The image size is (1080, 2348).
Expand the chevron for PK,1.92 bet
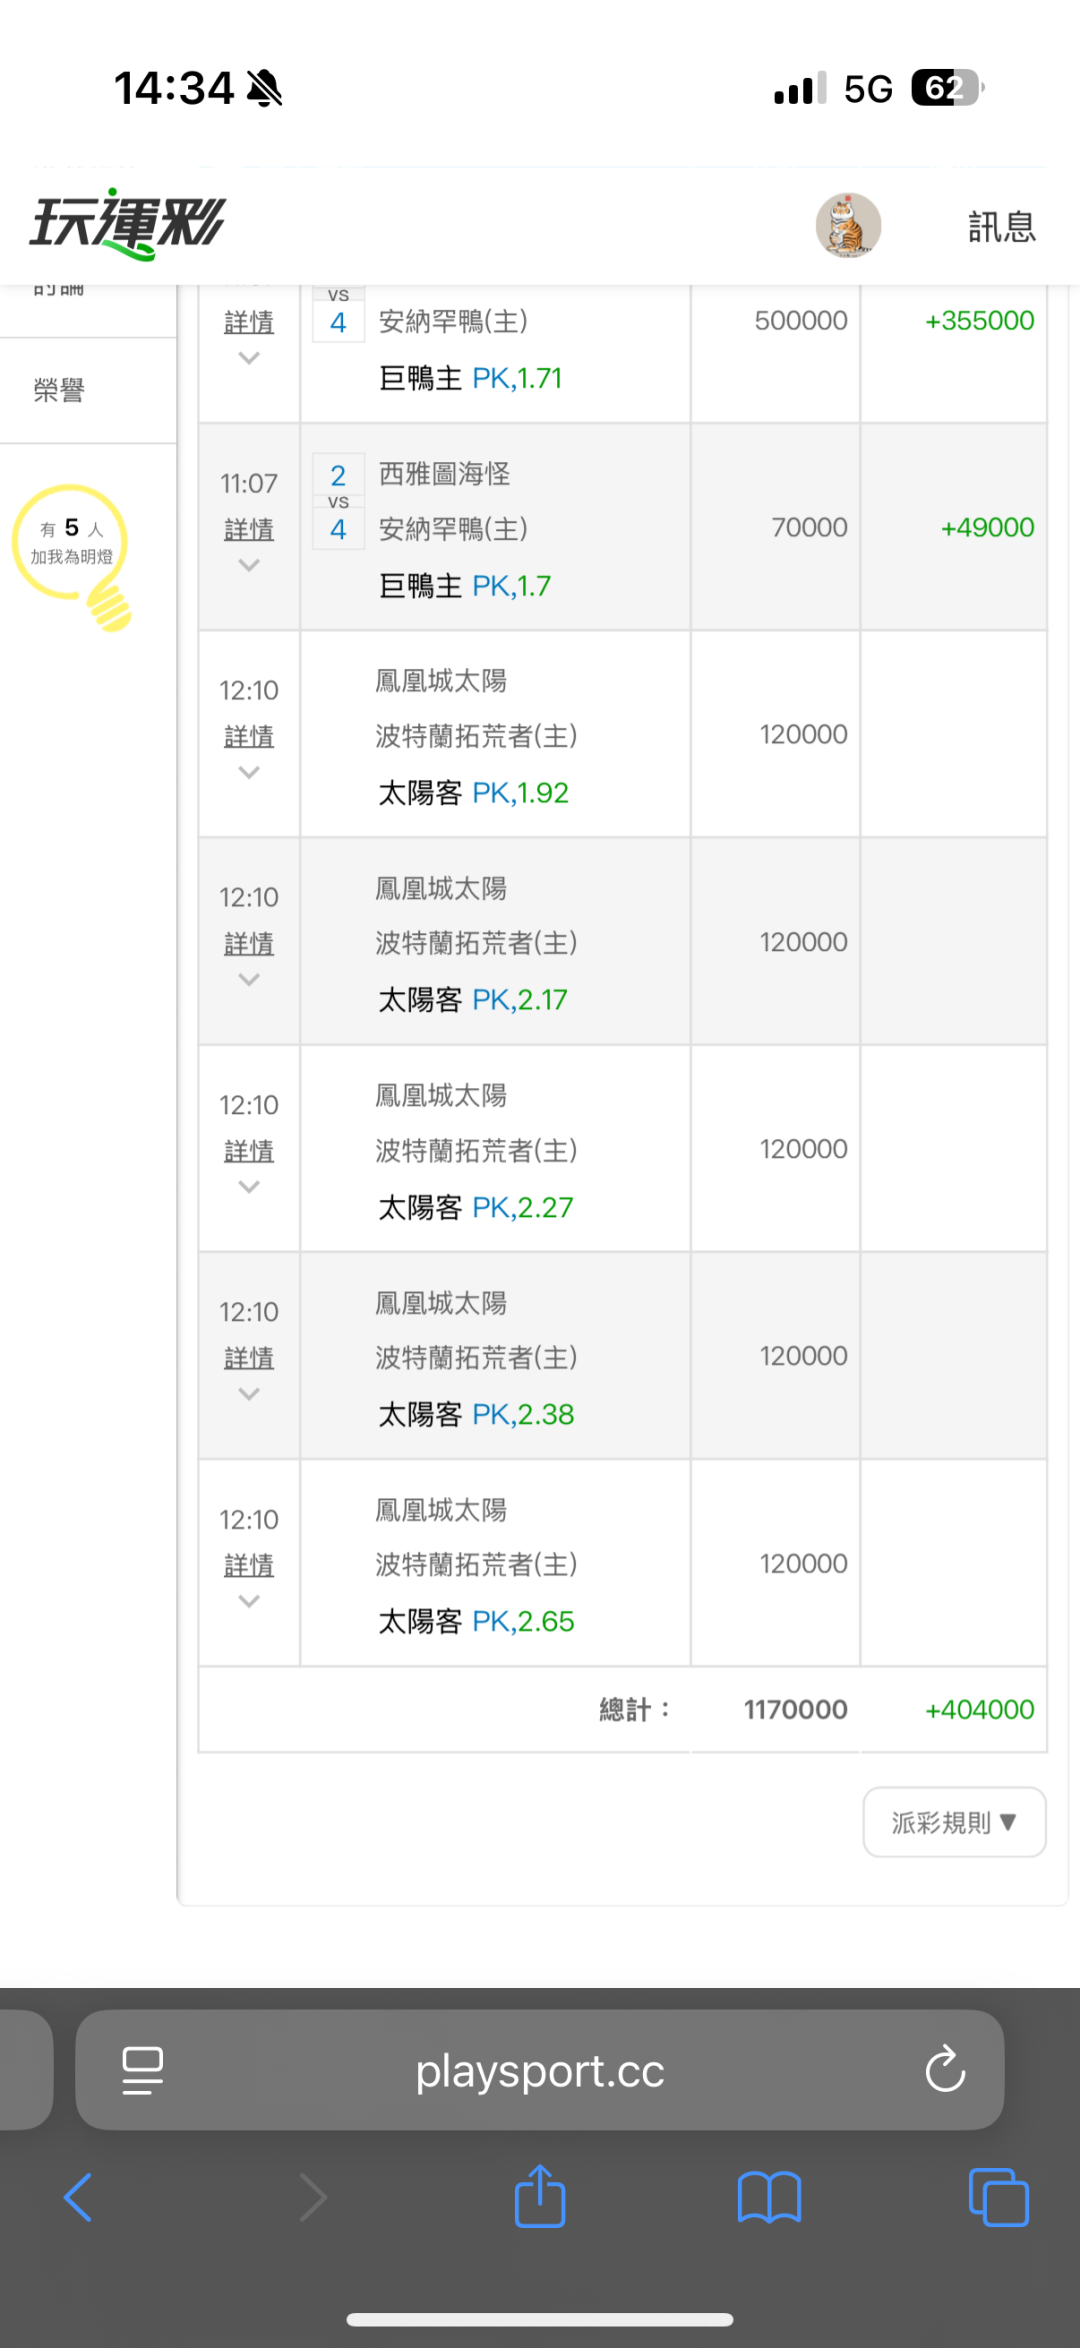[249, 773]
